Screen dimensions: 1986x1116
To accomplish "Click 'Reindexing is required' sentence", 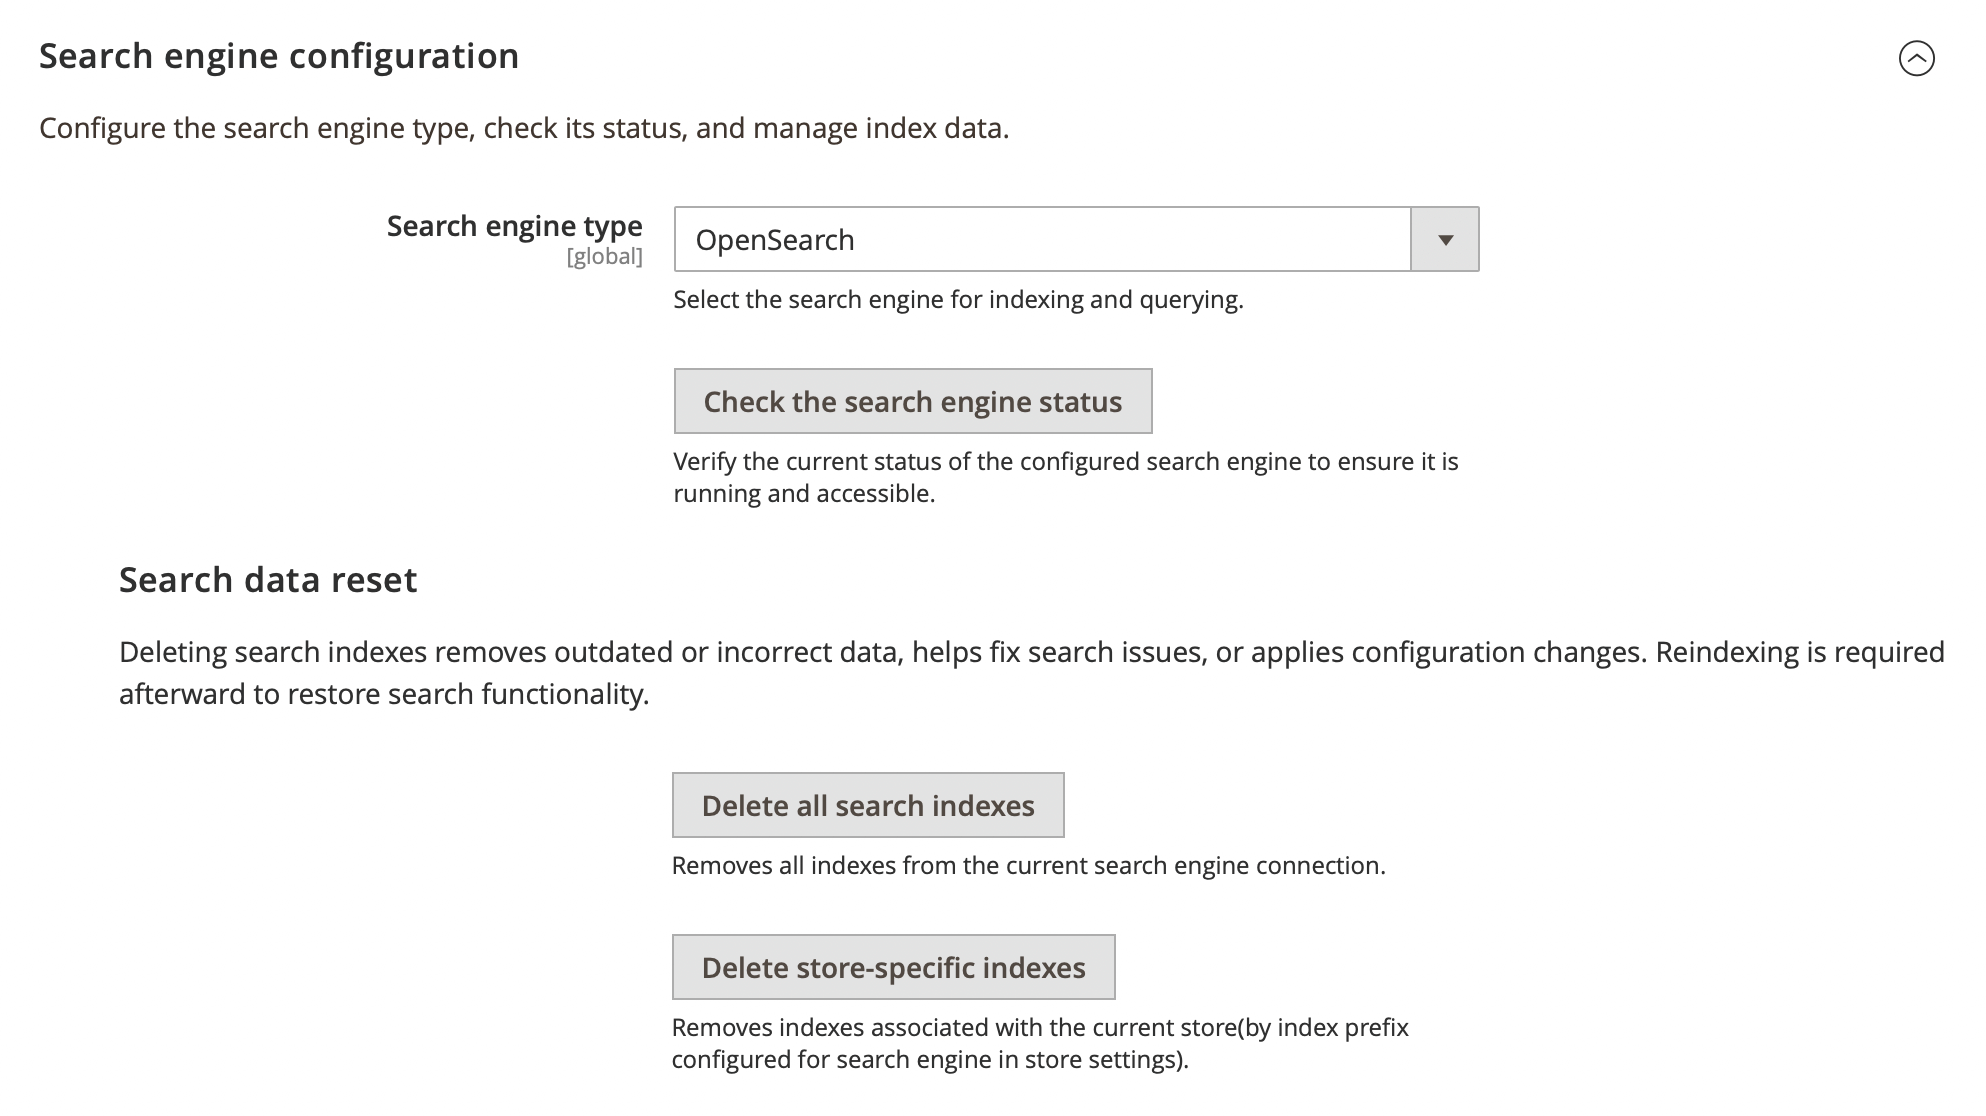I will click(x=1800, y=652).
